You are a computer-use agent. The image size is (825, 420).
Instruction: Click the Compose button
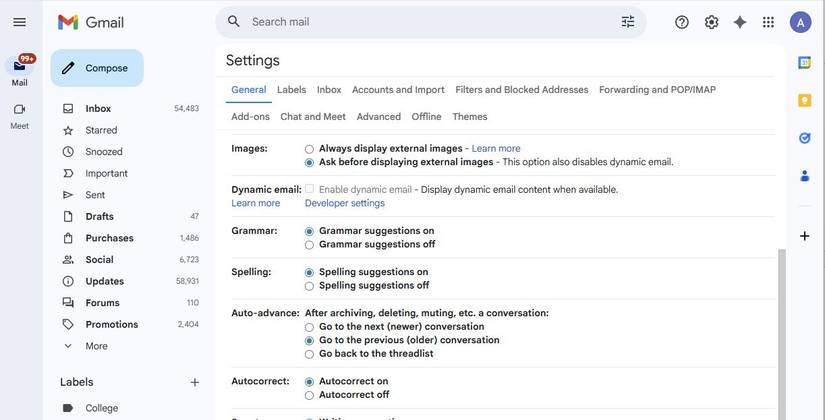click(97, 68)
